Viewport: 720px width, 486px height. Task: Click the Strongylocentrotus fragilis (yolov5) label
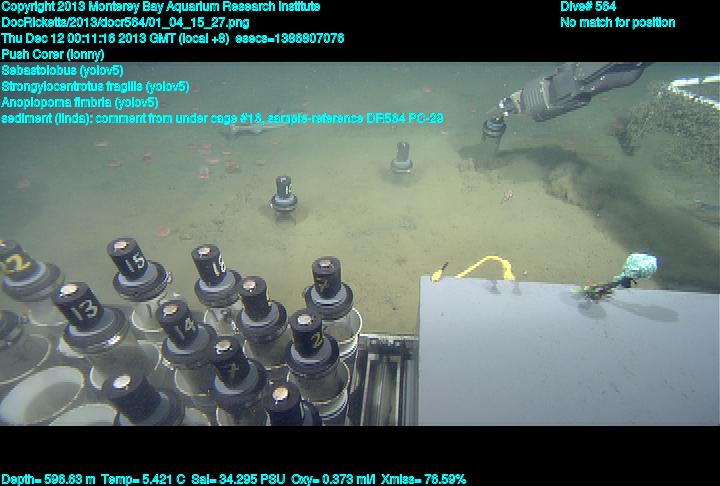coord(95,86)
